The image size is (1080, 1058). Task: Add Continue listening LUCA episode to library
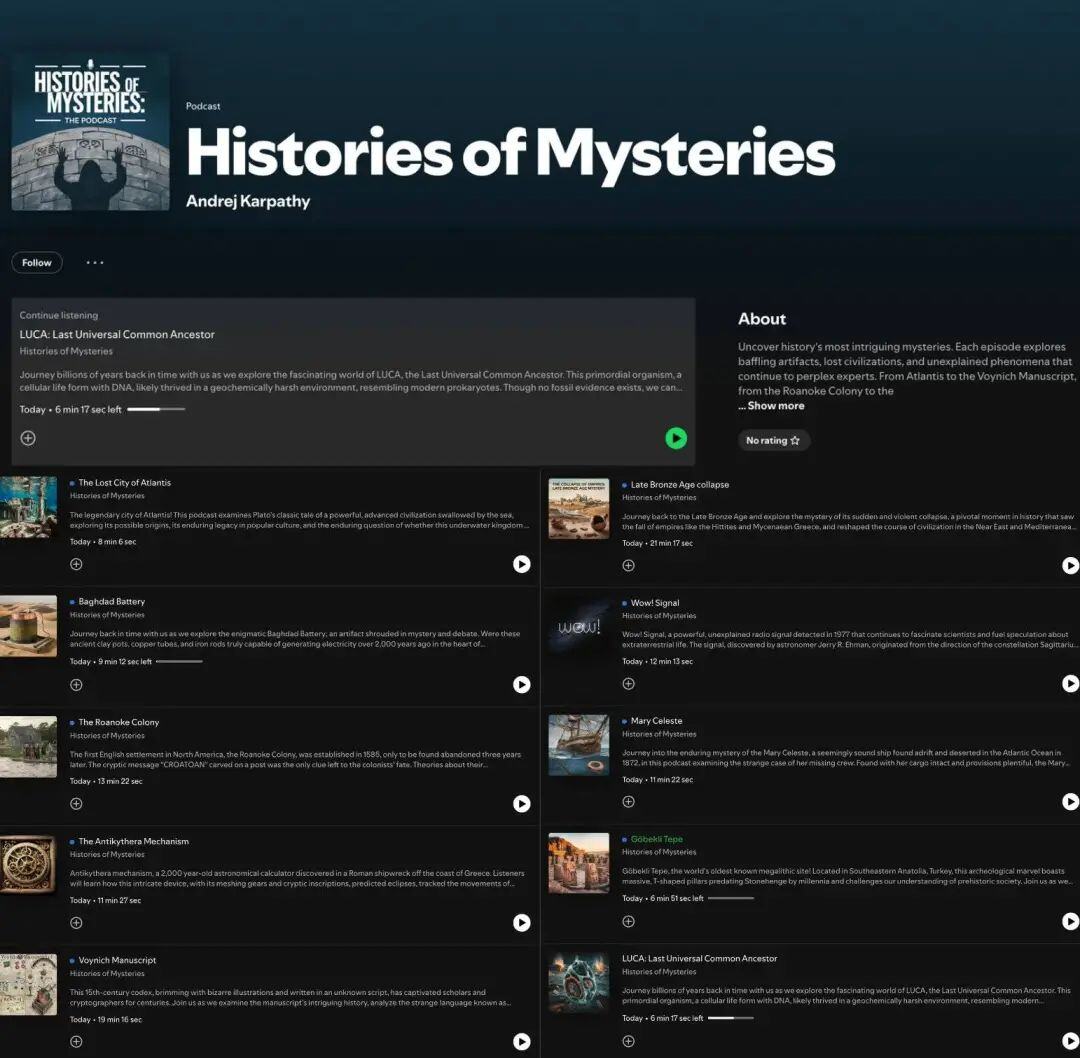coord(28,438)
